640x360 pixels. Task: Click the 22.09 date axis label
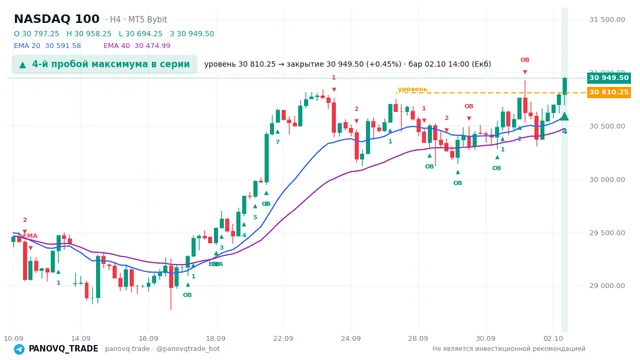pyautogui.click(x=283, y=338)
